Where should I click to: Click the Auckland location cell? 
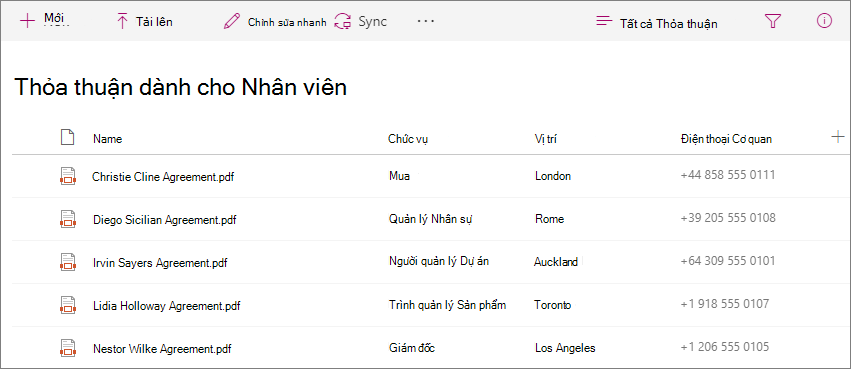pos(556,262)
